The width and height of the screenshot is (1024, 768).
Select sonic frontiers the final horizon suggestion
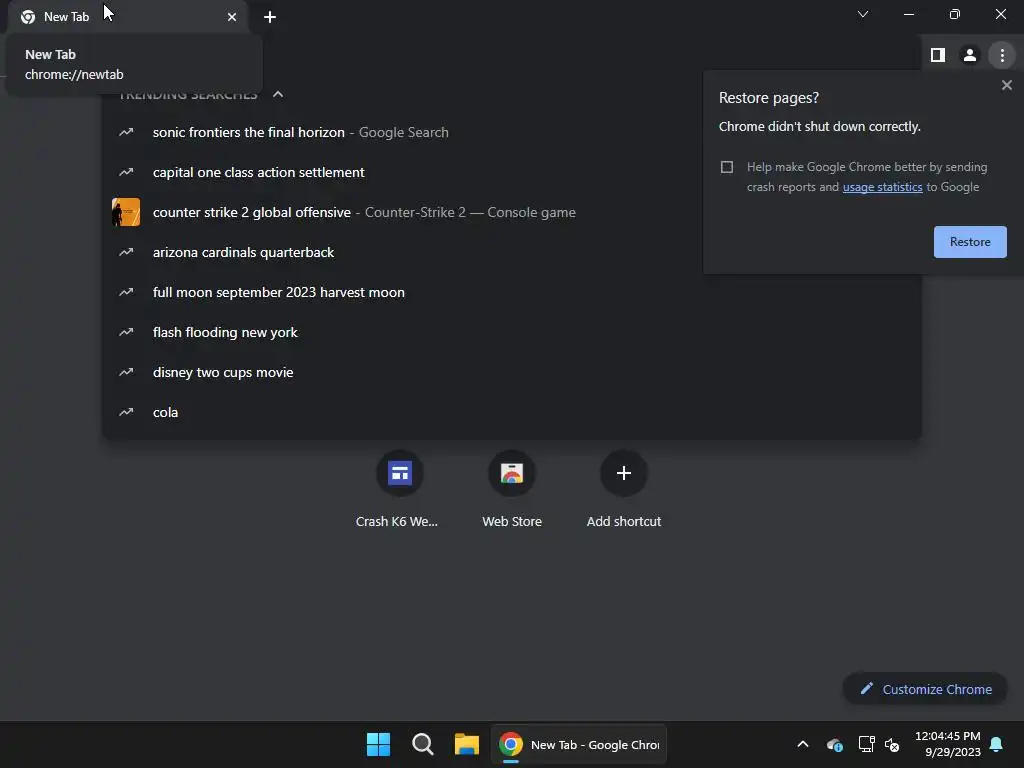[511, 133]
